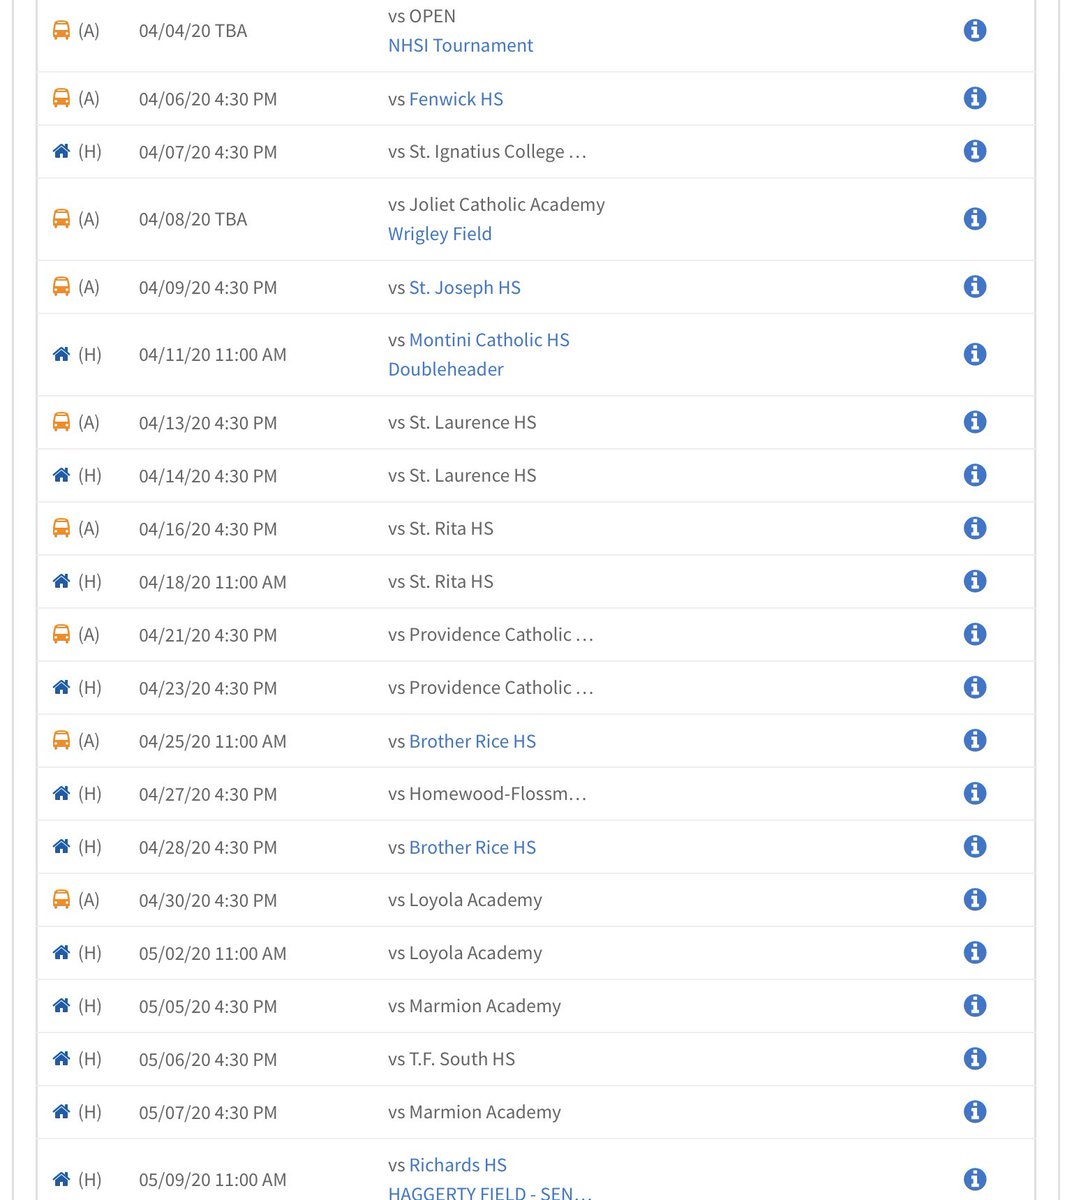
Task: Open the Wrigley Field location link
Action: [440, 234]
